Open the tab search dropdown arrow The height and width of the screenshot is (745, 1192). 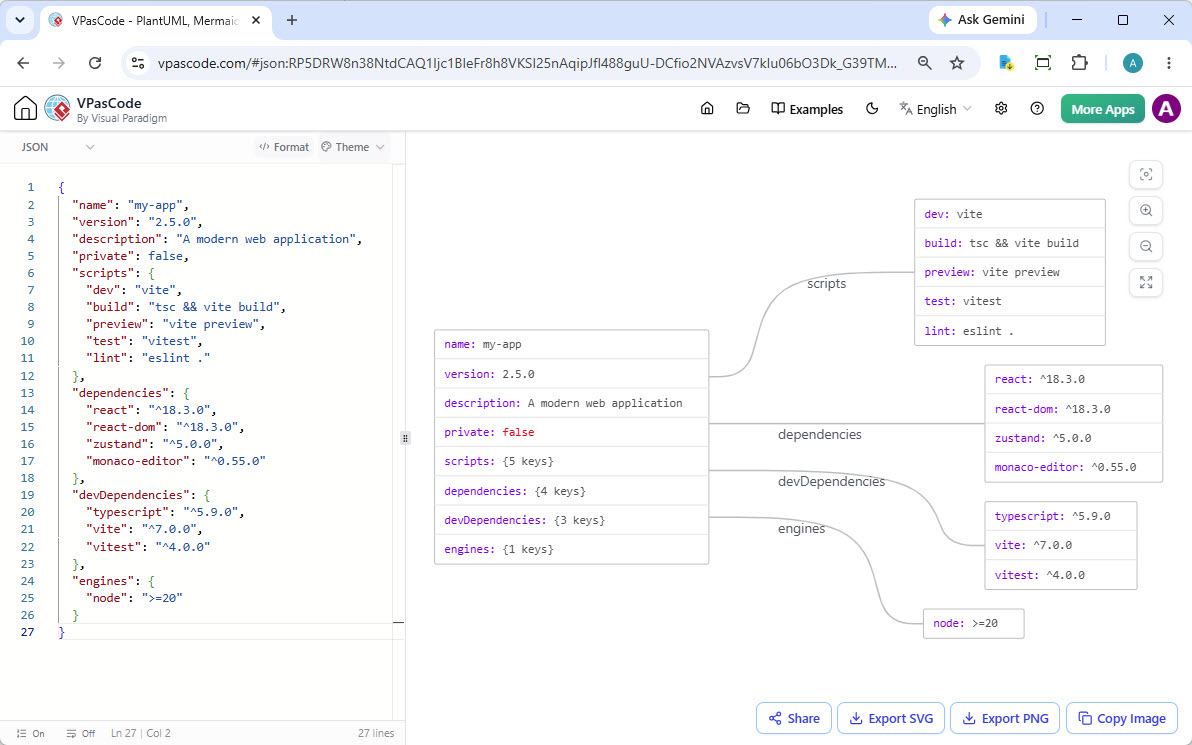pyautogui.click(x=20, y=20)
